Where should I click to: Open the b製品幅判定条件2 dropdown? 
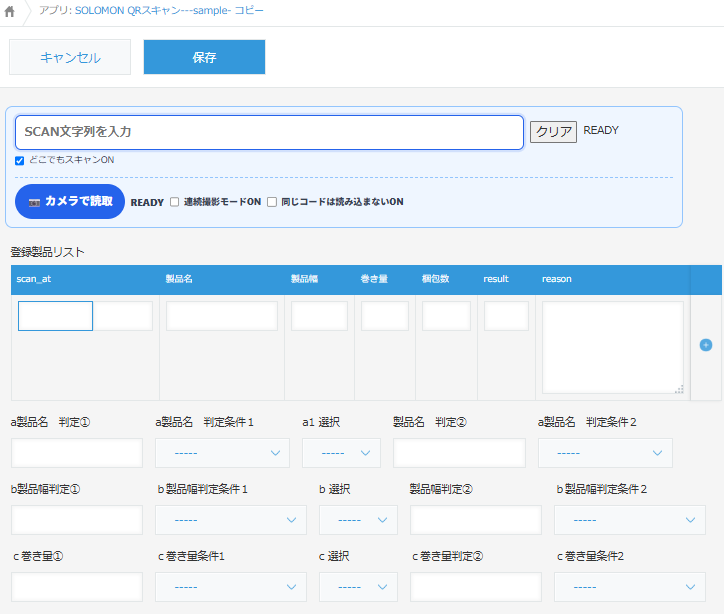point(630,520)
